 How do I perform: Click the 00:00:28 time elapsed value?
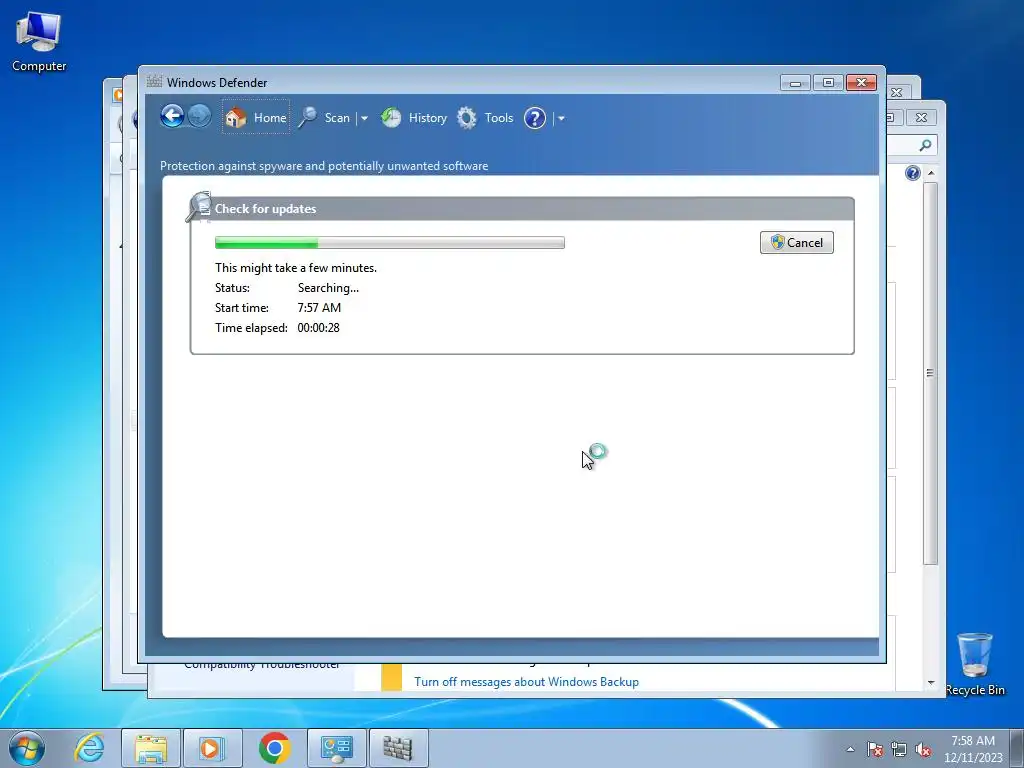coord(318,328)
